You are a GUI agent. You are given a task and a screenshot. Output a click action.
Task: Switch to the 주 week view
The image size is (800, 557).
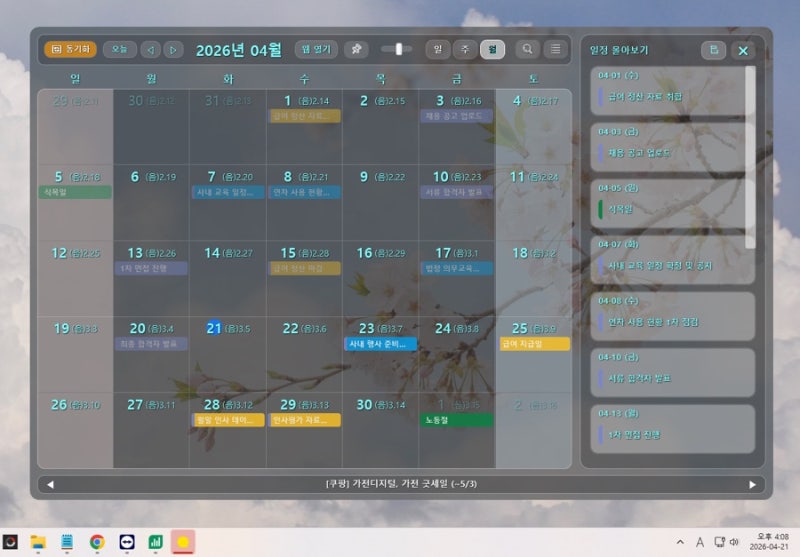coord(465,49)
